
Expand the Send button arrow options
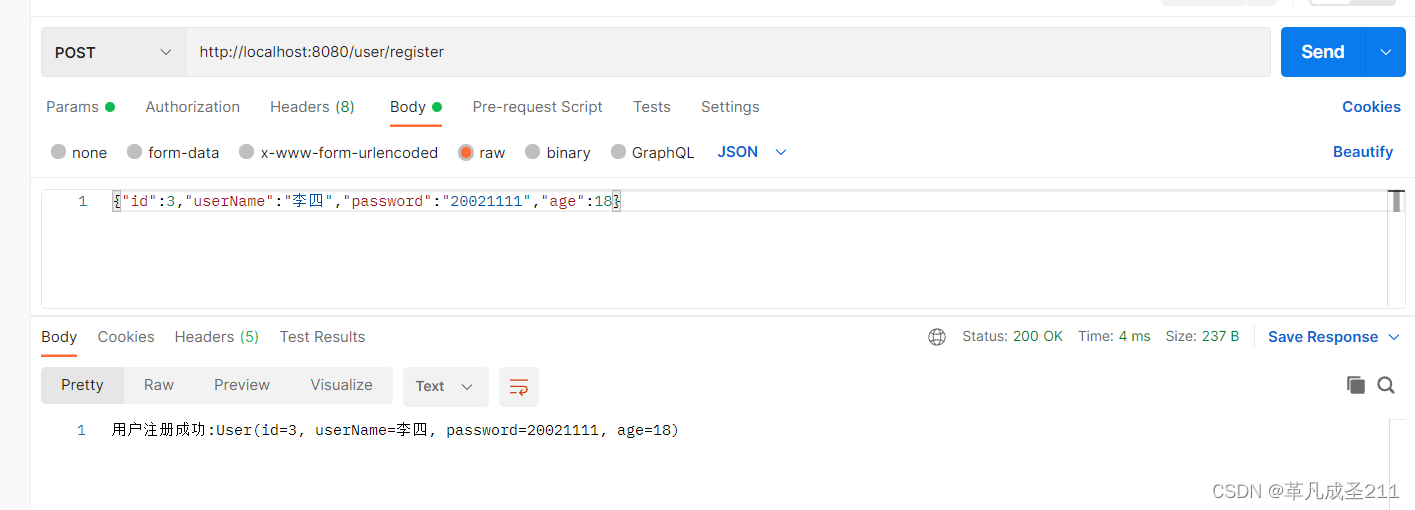(1385, 52)
